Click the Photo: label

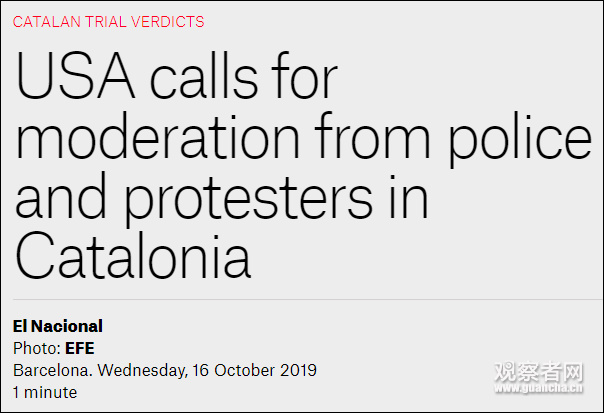coord(36,348)
